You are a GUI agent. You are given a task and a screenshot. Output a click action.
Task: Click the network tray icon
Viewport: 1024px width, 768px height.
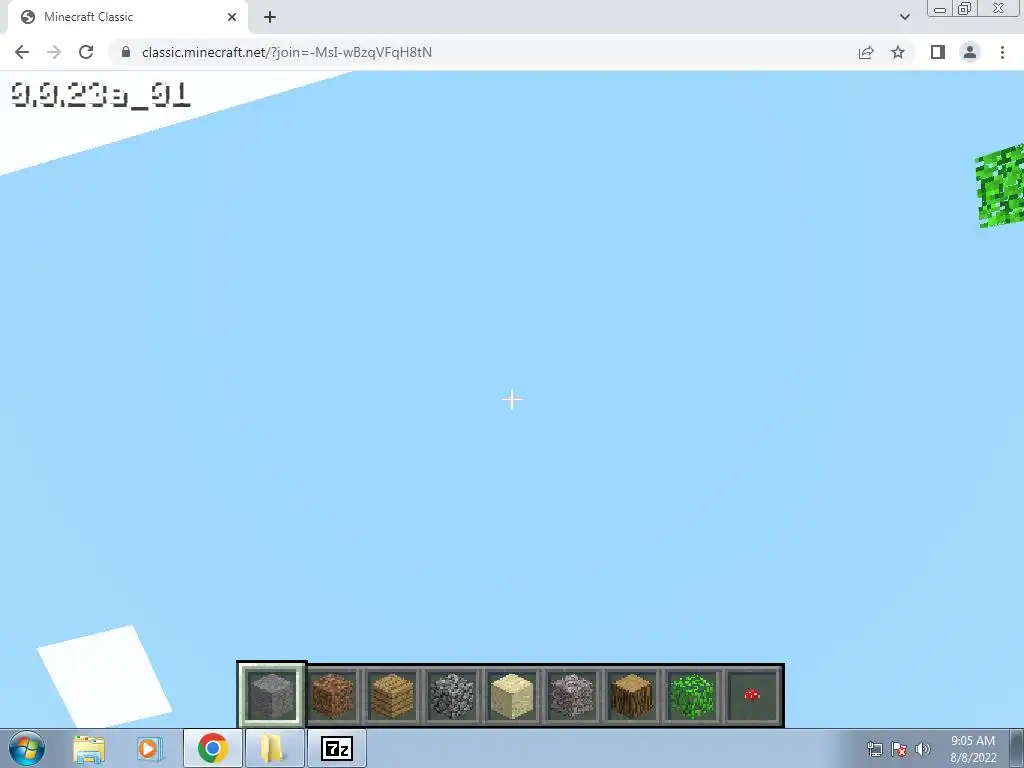pos(874,749)
